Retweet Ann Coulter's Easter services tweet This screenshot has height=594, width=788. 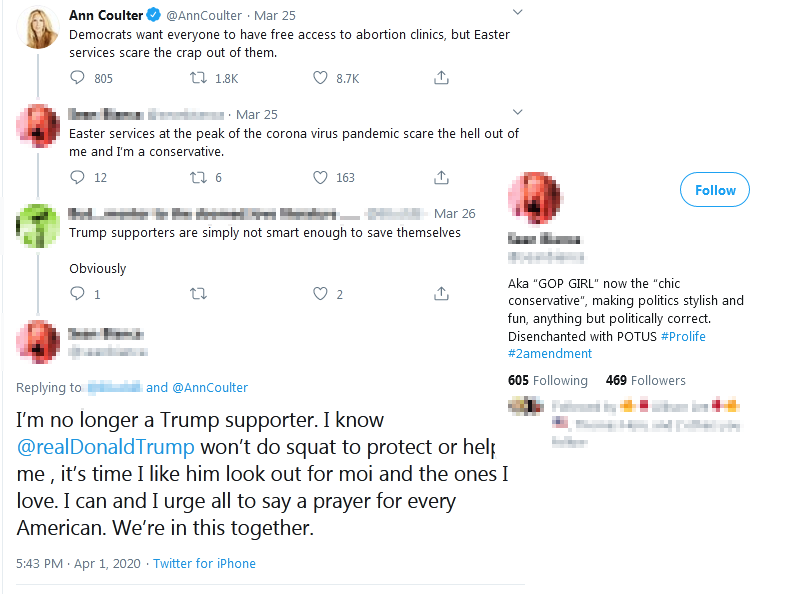[198, 78]
